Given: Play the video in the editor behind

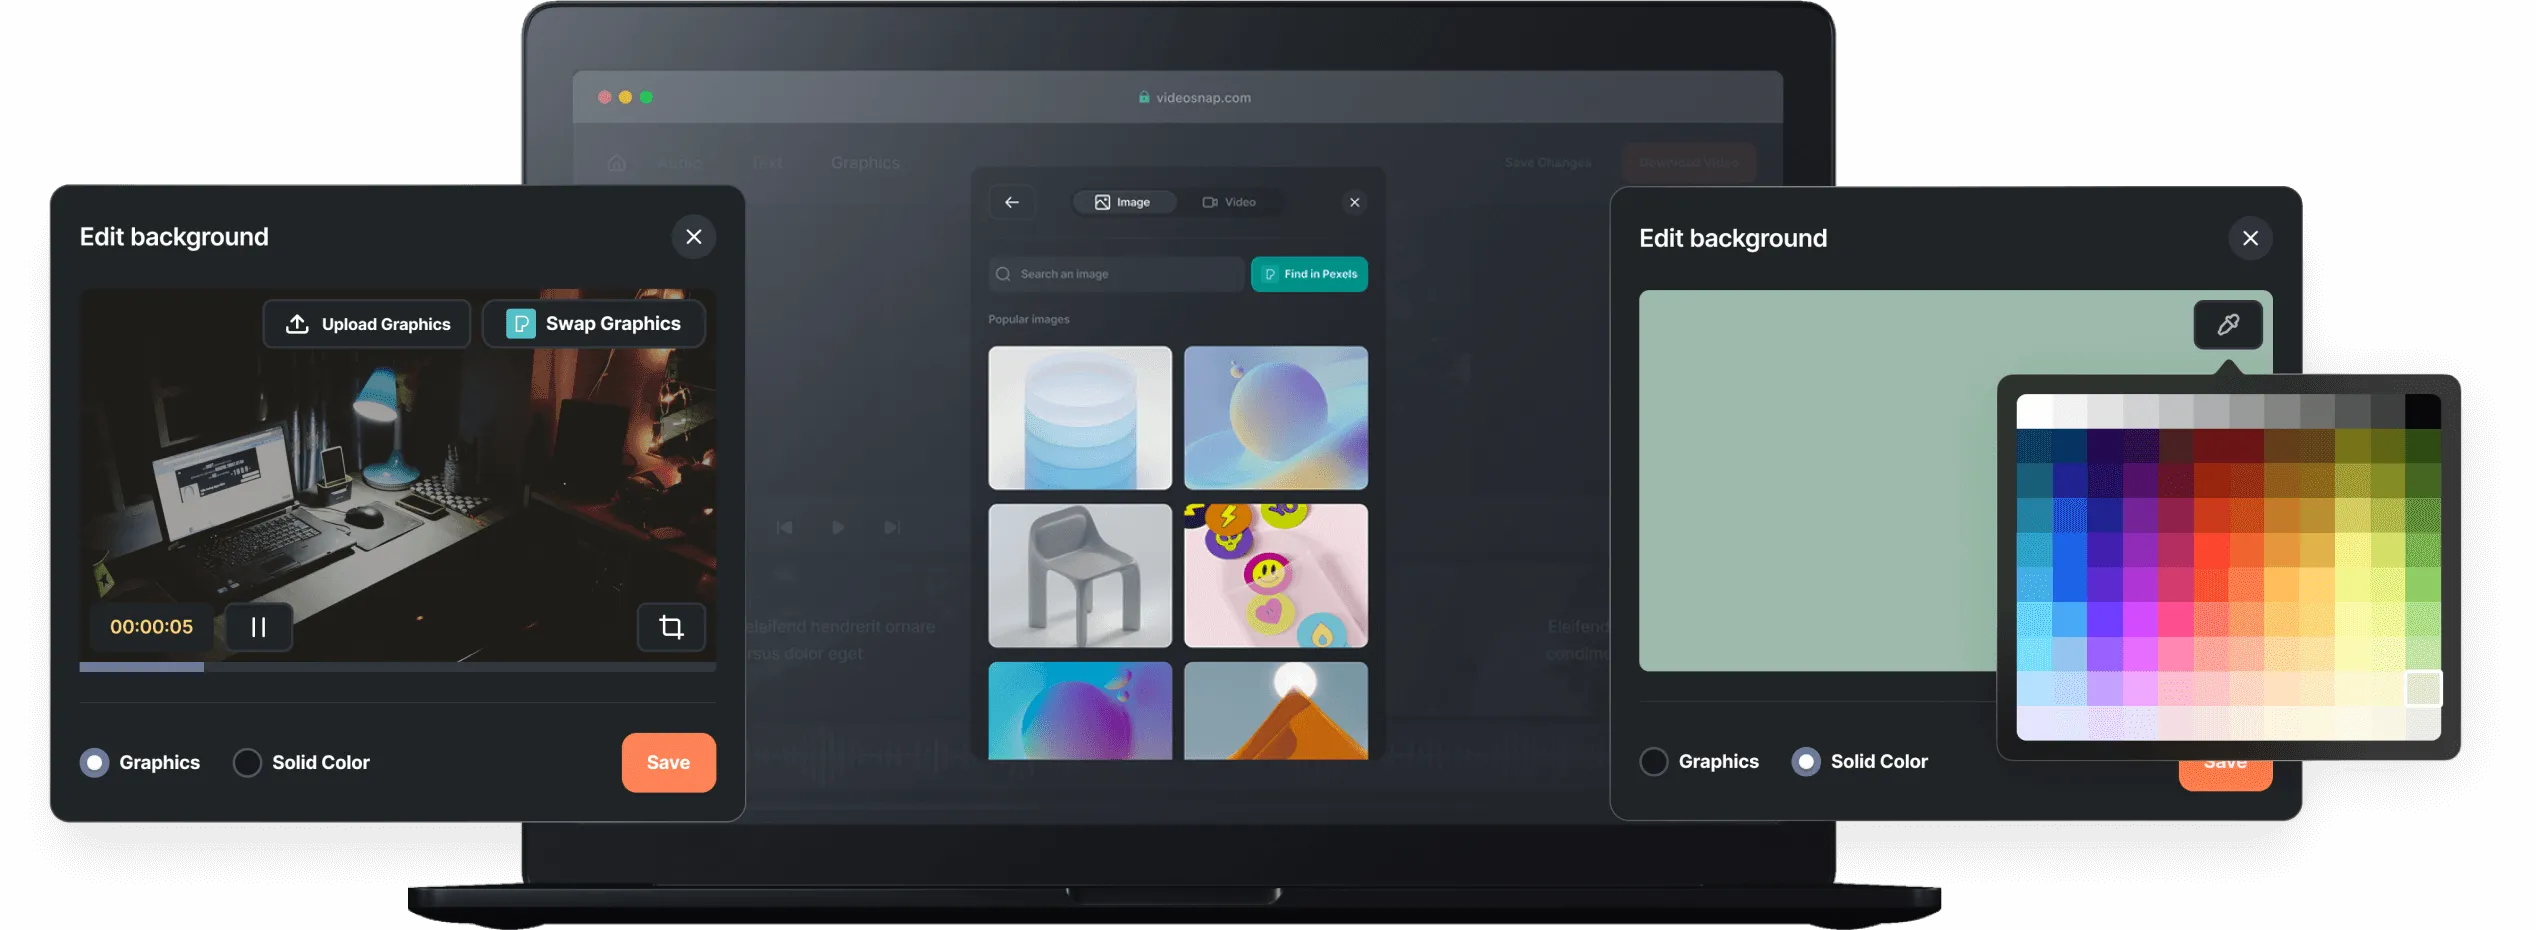Looking at the screenshot, I should 838,527.
